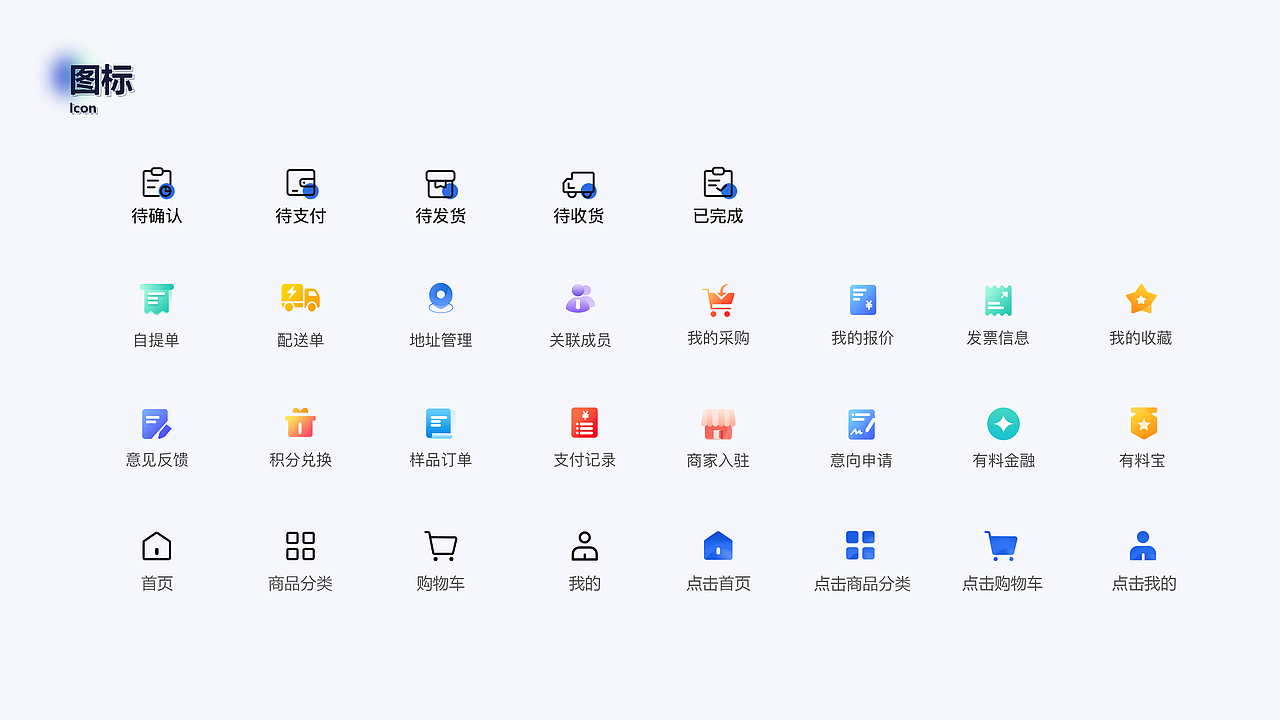
Task: Open outline 商品分类 grid icon
Action: pyautogui.click(x=300, y=546)
